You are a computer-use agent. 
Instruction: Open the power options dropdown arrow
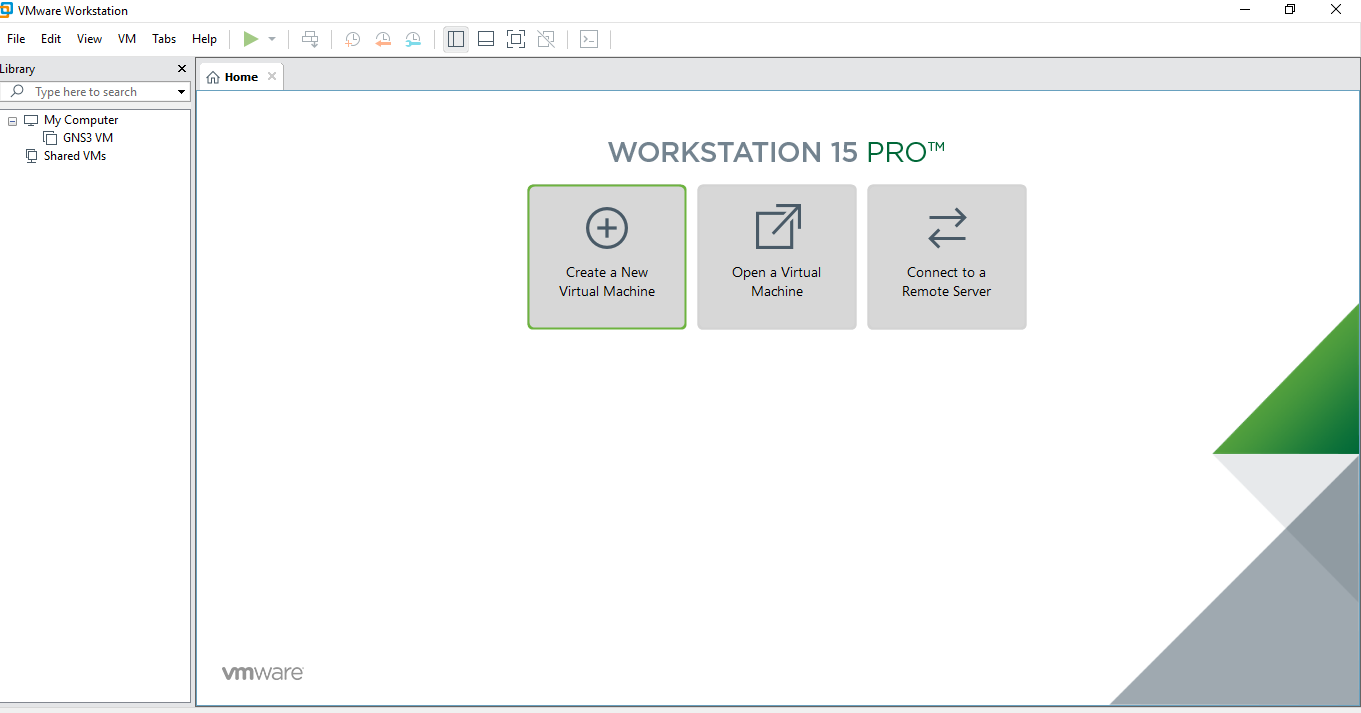tap(269, 39)
